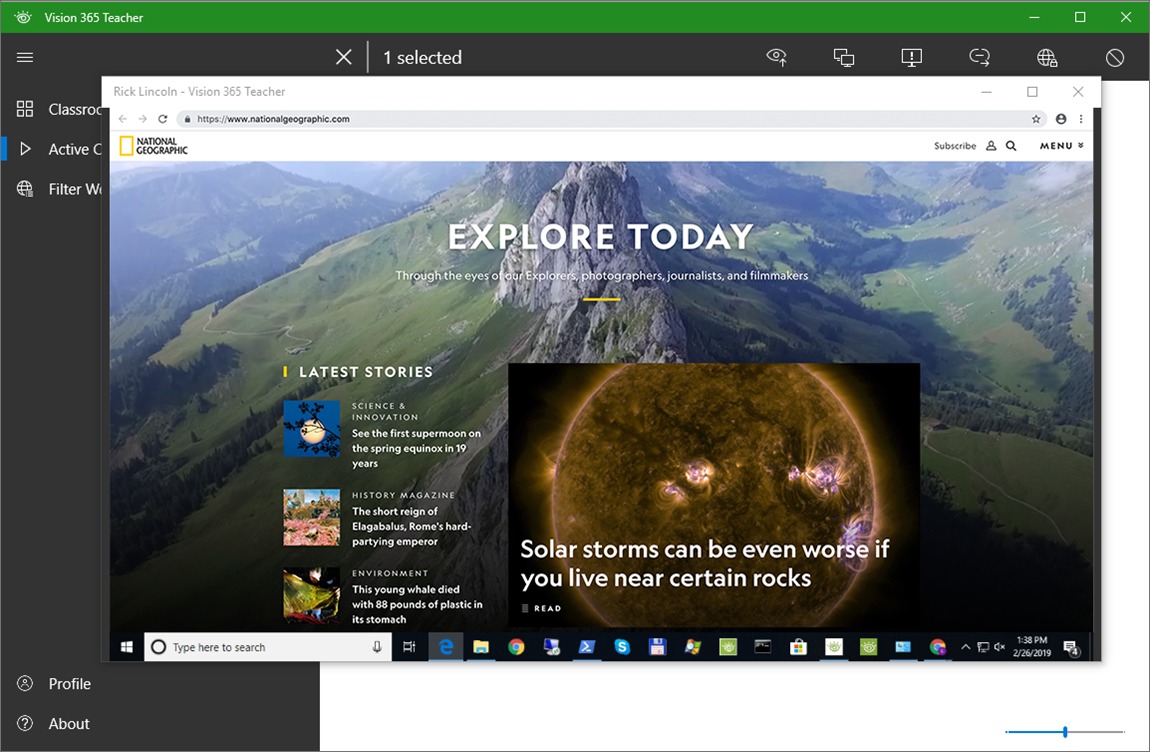
Task: Click the muted volume tray icon
Action: (x=999, y=647)
